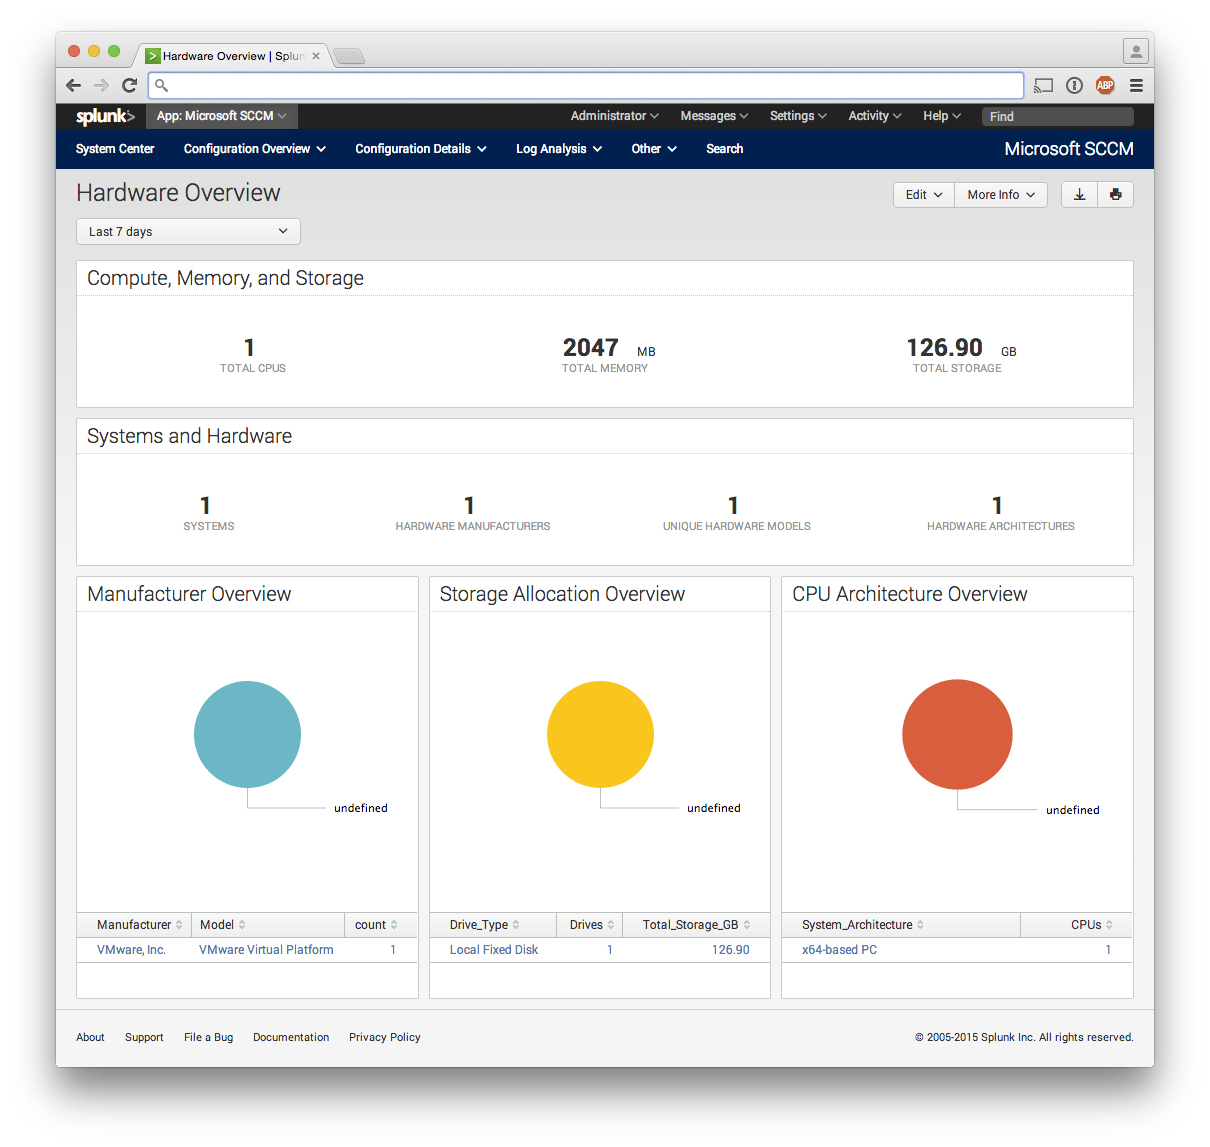Viewport: 1210px width, 1147px height.
Task: Sort the CPUs column
Action: pyautogui.click(x=1109, y=925)
